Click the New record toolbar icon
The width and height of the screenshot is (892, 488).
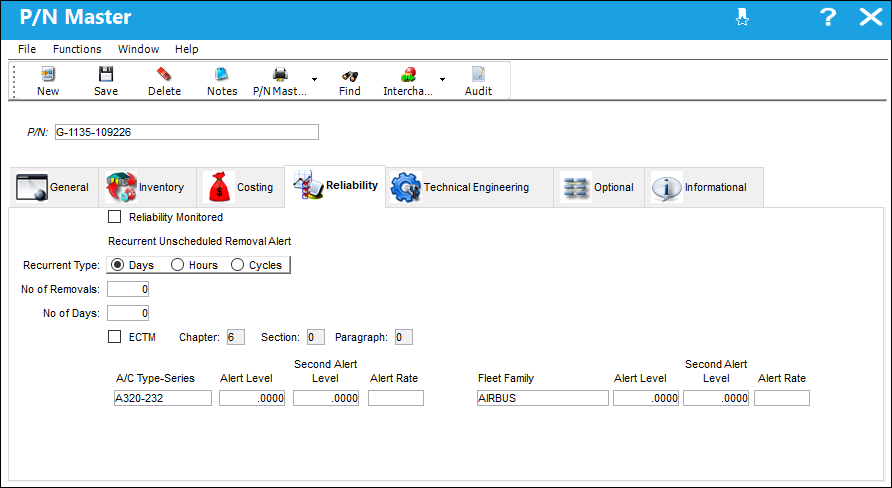tap(48, 75)
